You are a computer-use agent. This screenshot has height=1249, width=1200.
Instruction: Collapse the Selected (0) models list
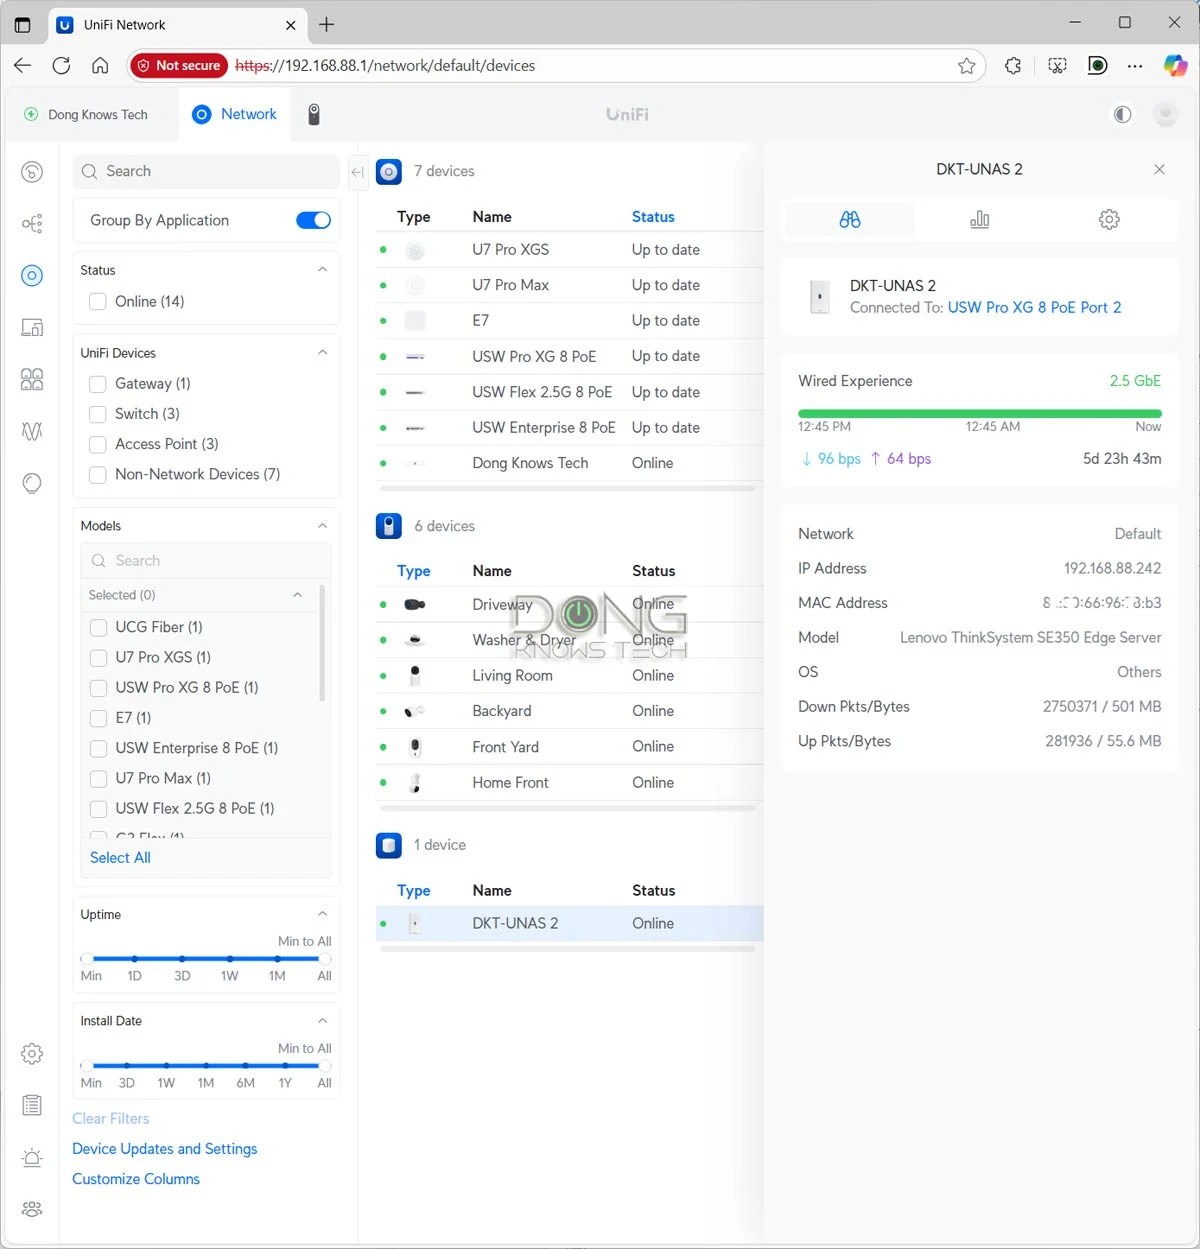tap(297, 595)
